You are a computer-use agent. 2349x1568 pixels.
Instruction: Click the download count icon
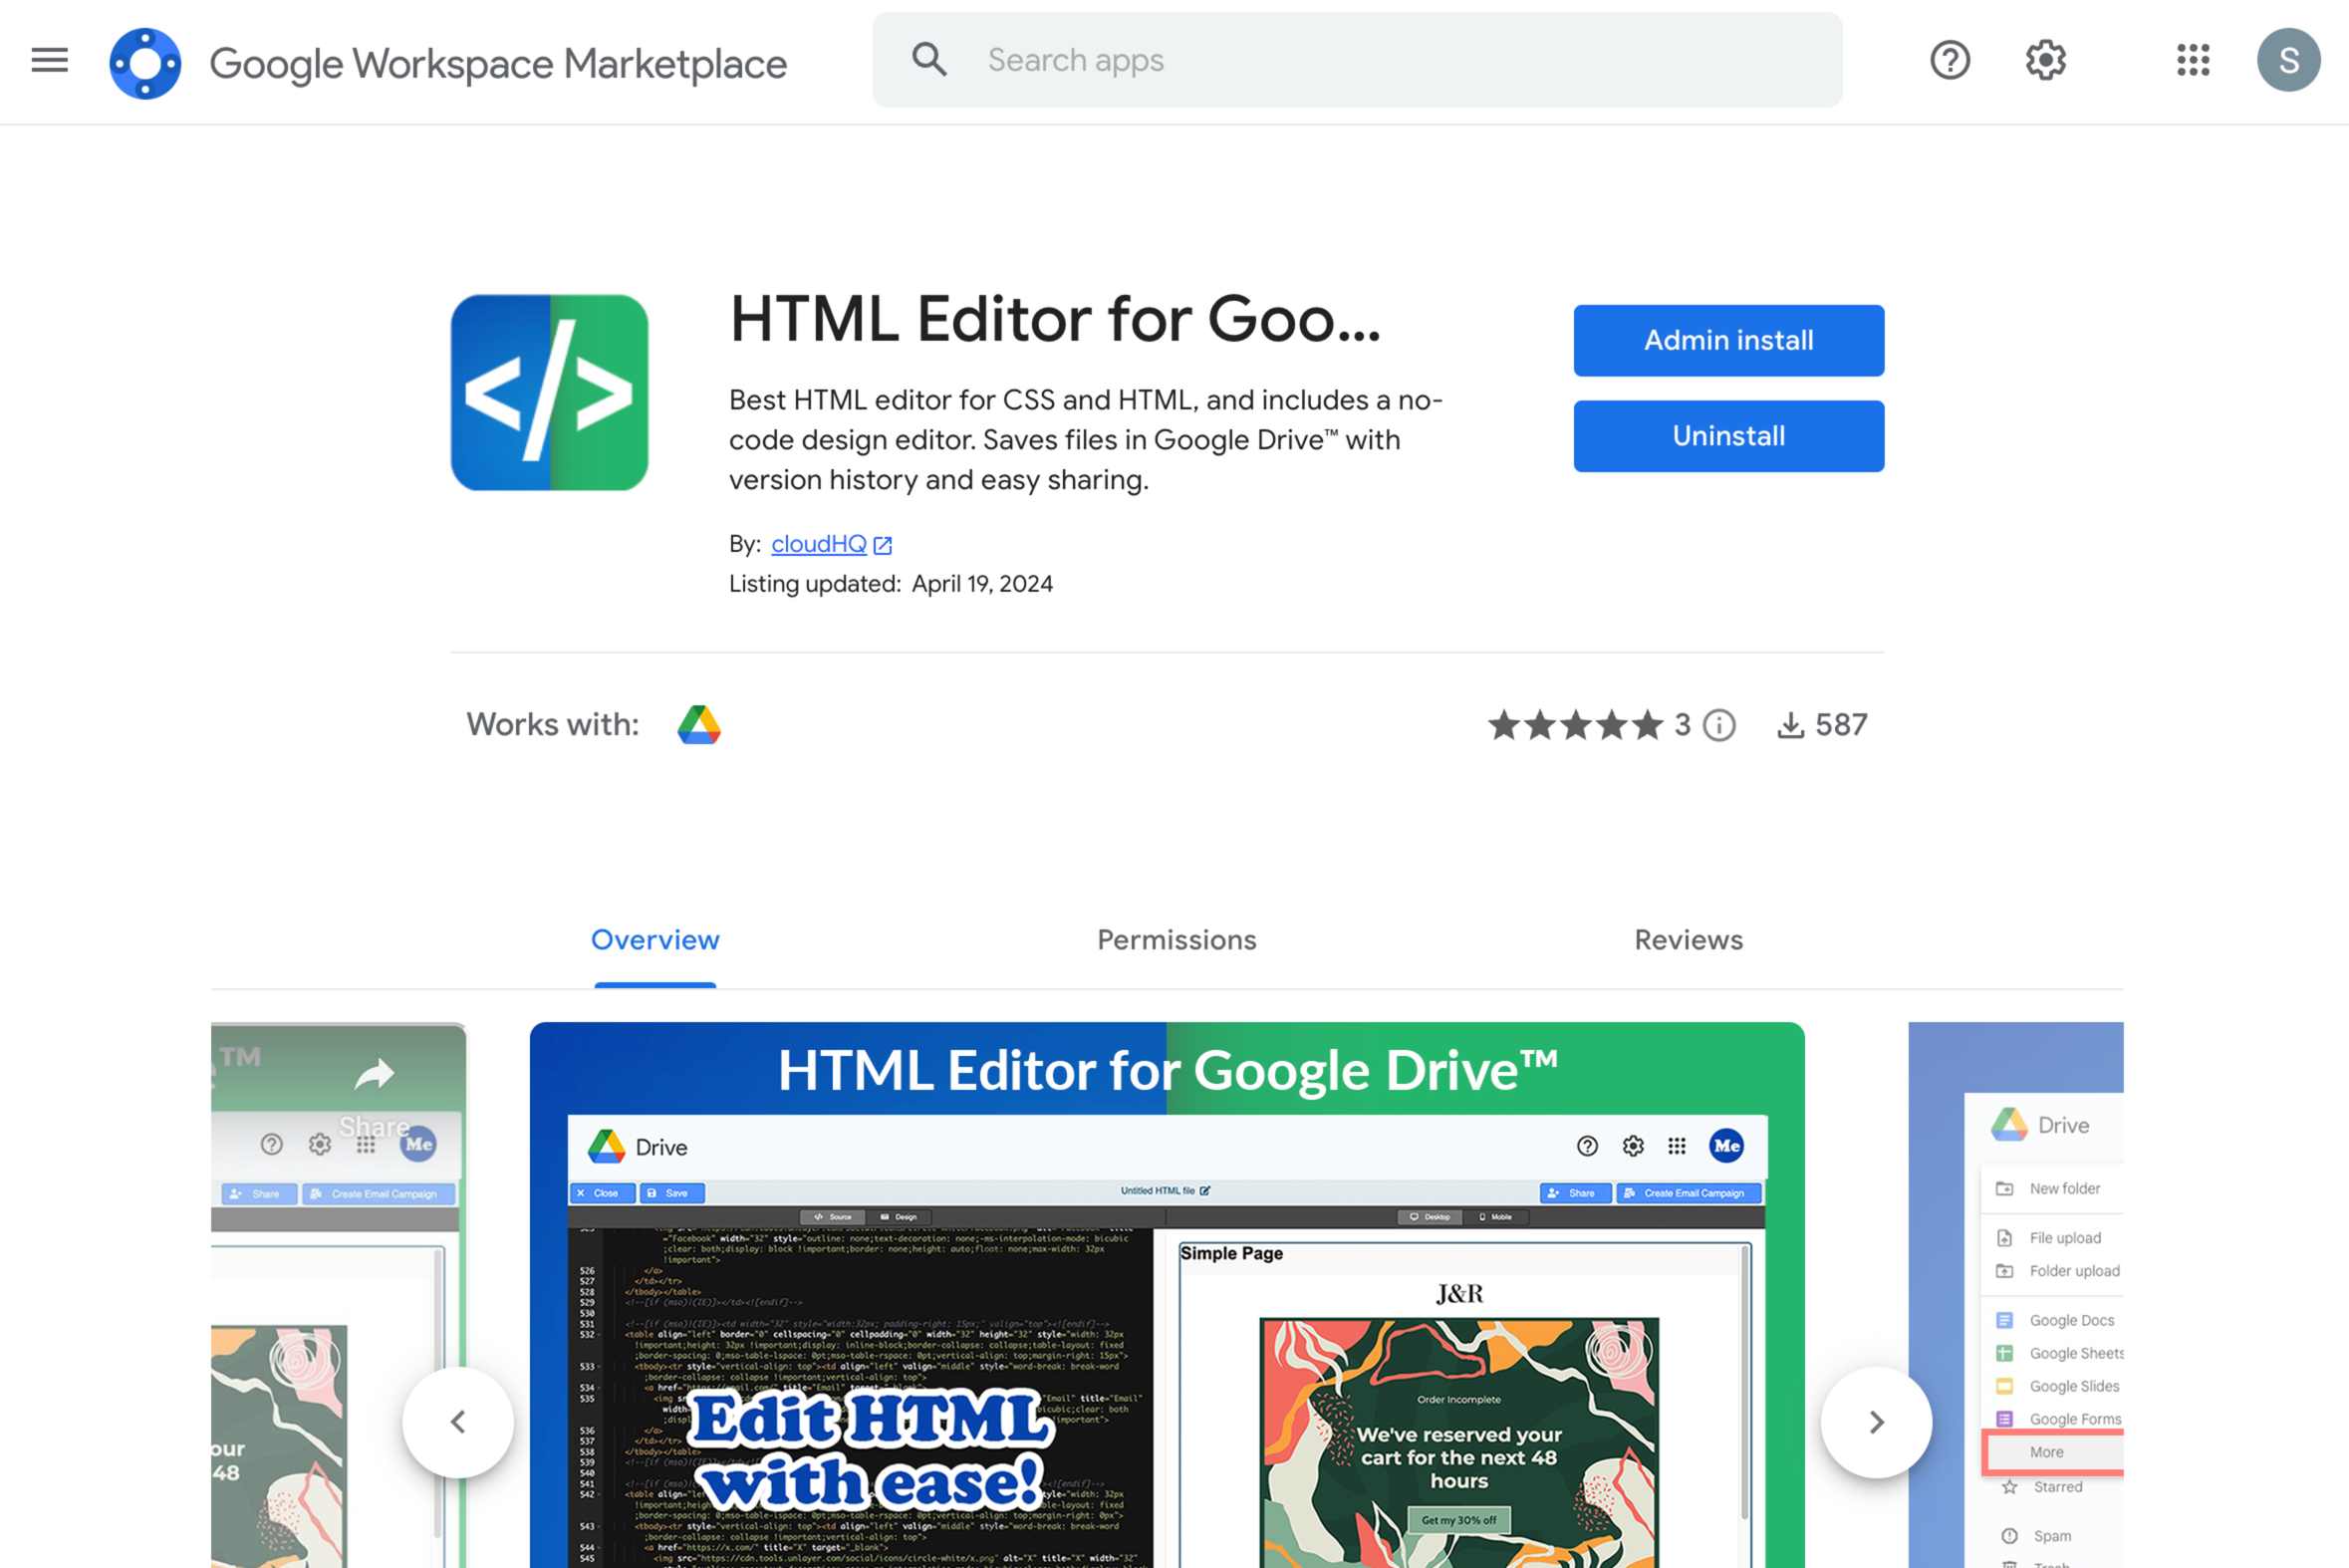click(1790, 725)
